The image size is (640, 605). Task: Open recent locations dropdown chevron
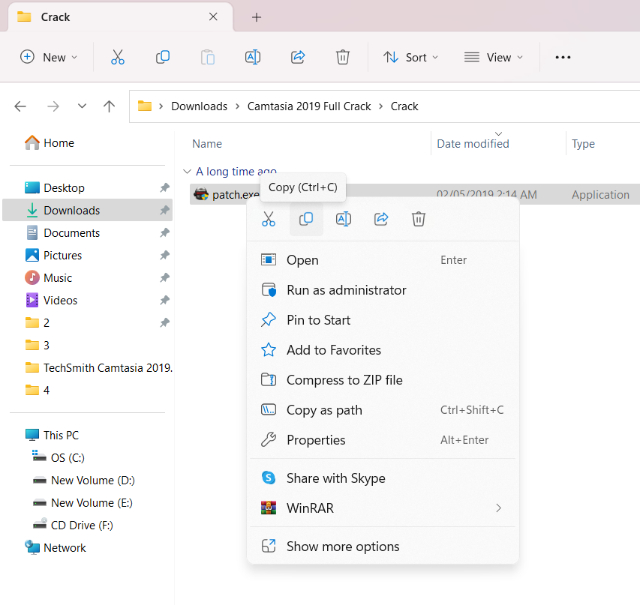tap(82, 106)
